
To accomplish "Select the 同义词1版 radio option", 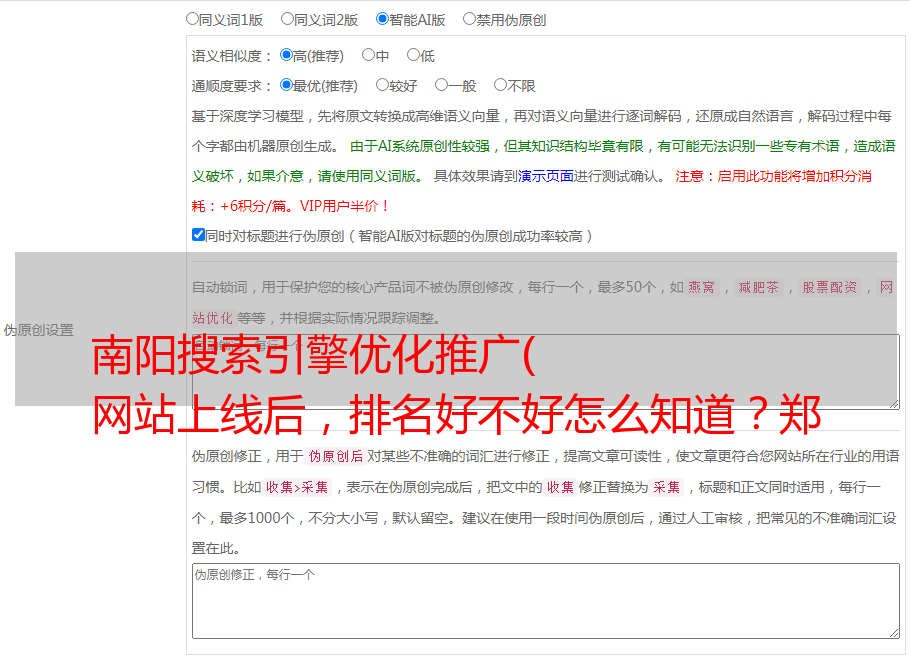I will point(192,19).
